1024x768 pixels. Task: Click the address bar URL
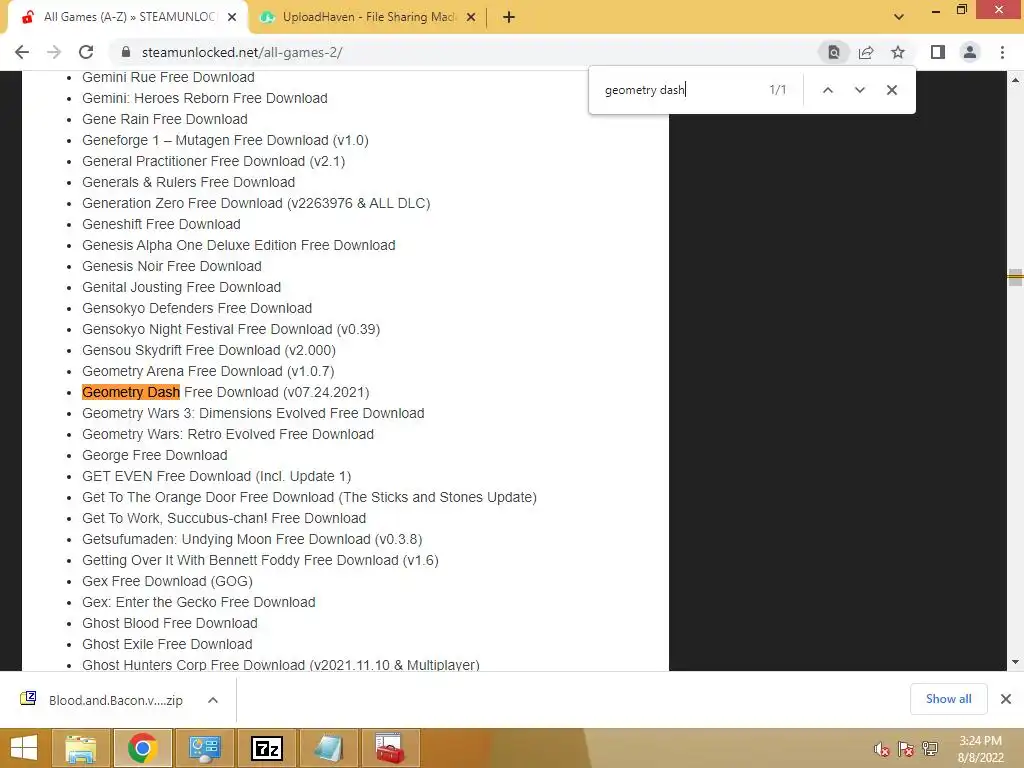pos(242,52)
